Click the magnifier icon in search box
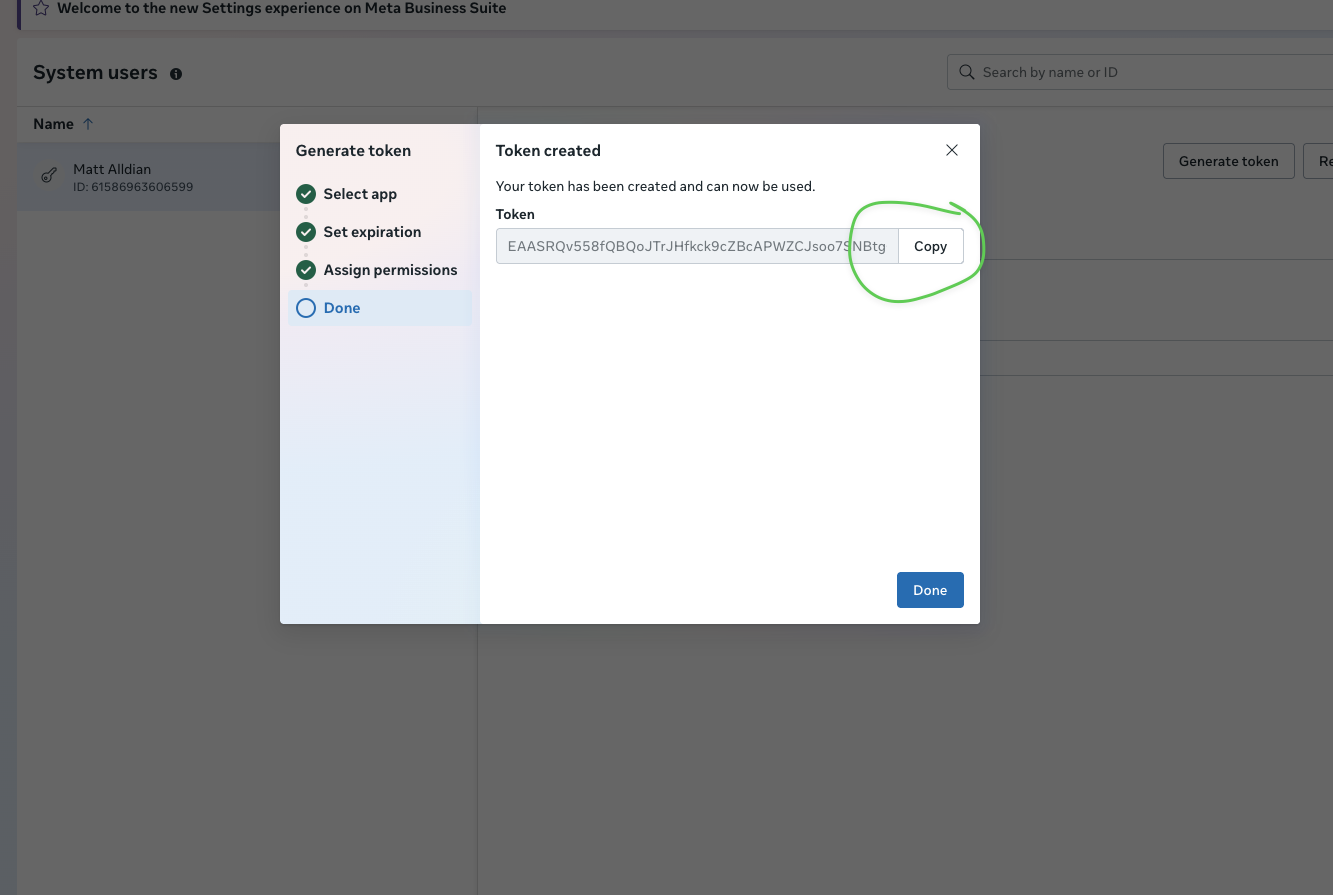 point(966,72)
